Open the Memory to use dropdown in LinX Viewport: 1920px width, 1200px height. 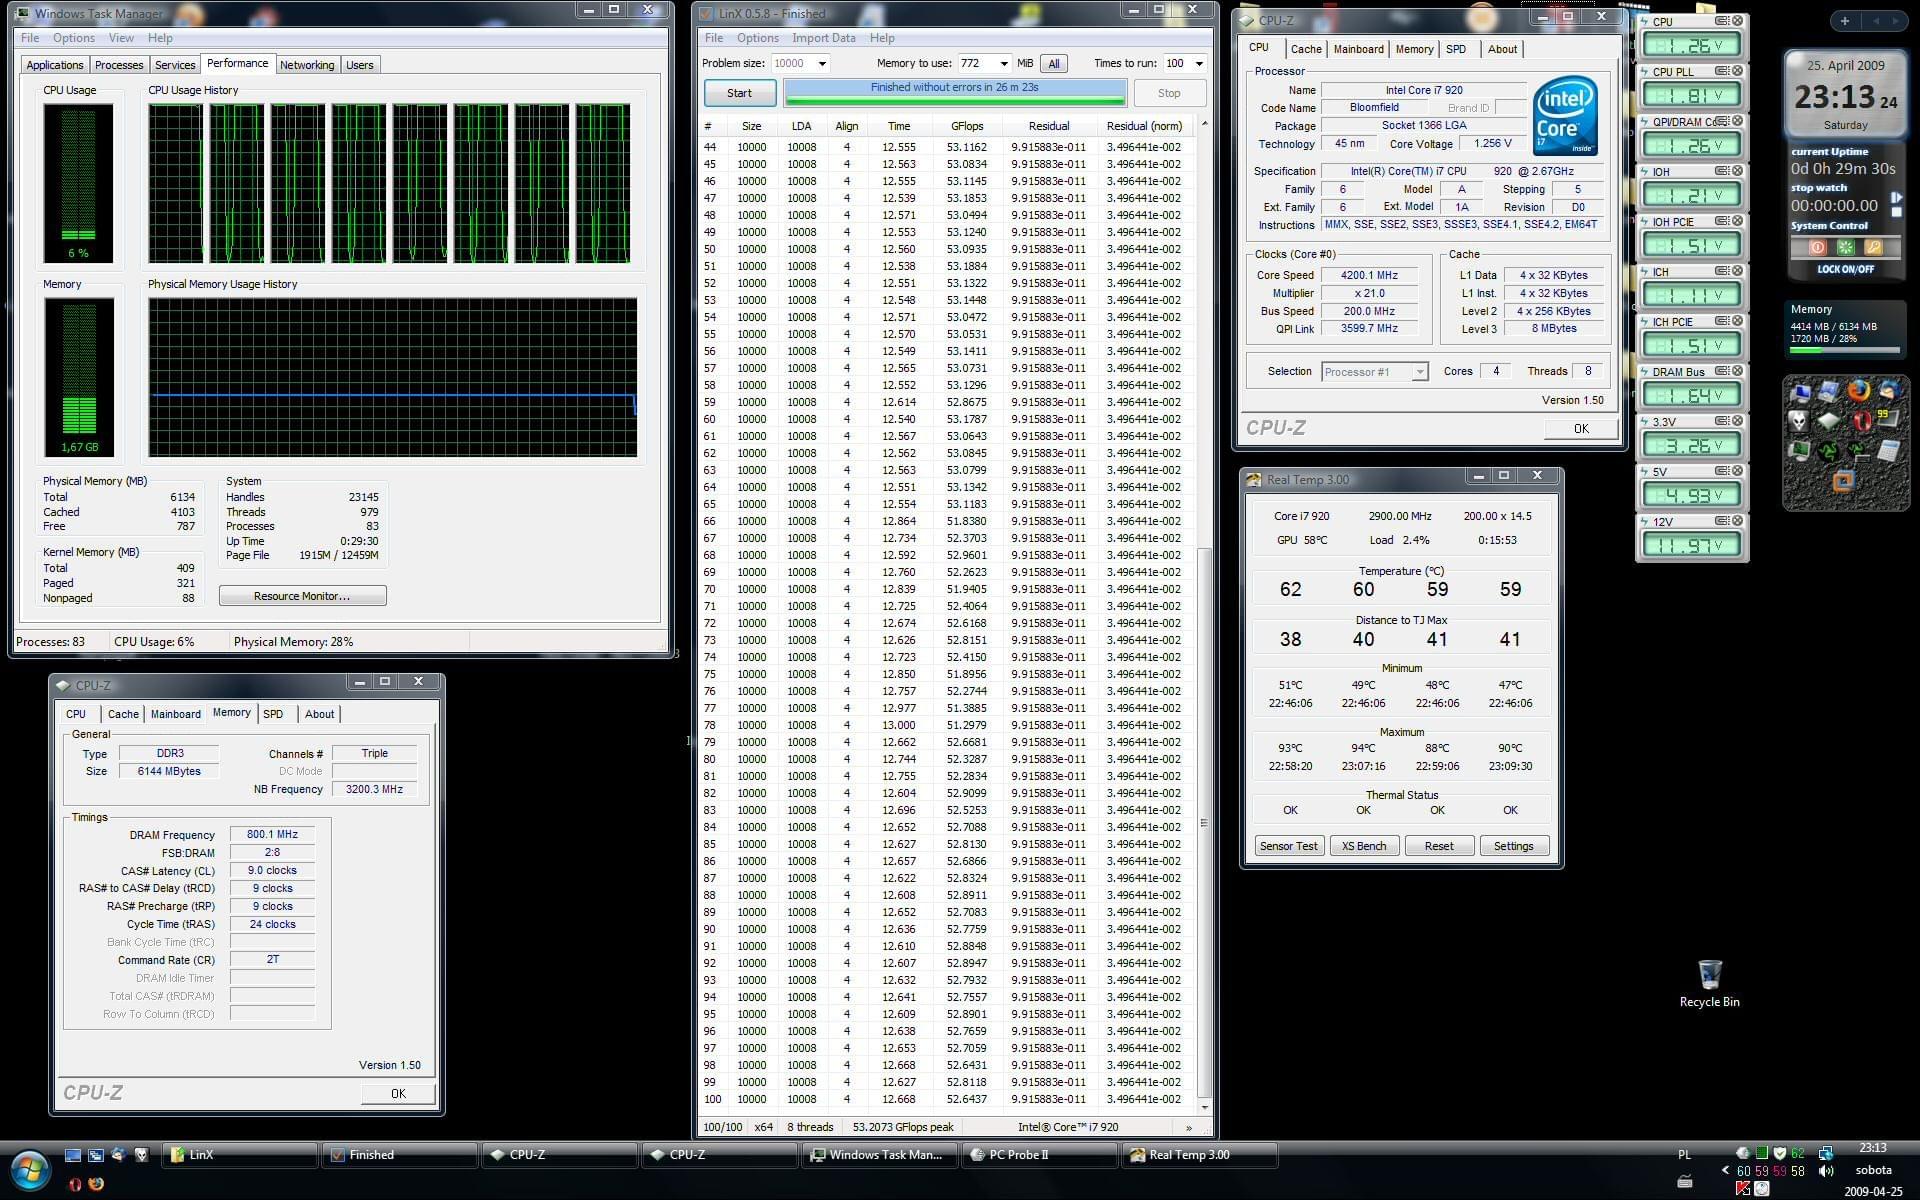(x=1004, y=63)
